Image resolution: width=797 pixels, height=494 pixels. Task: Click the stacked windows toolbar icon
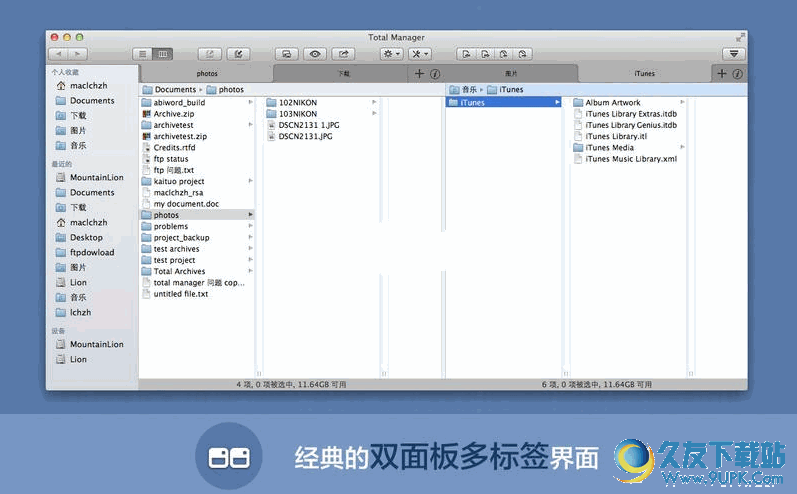coord(287,54)
